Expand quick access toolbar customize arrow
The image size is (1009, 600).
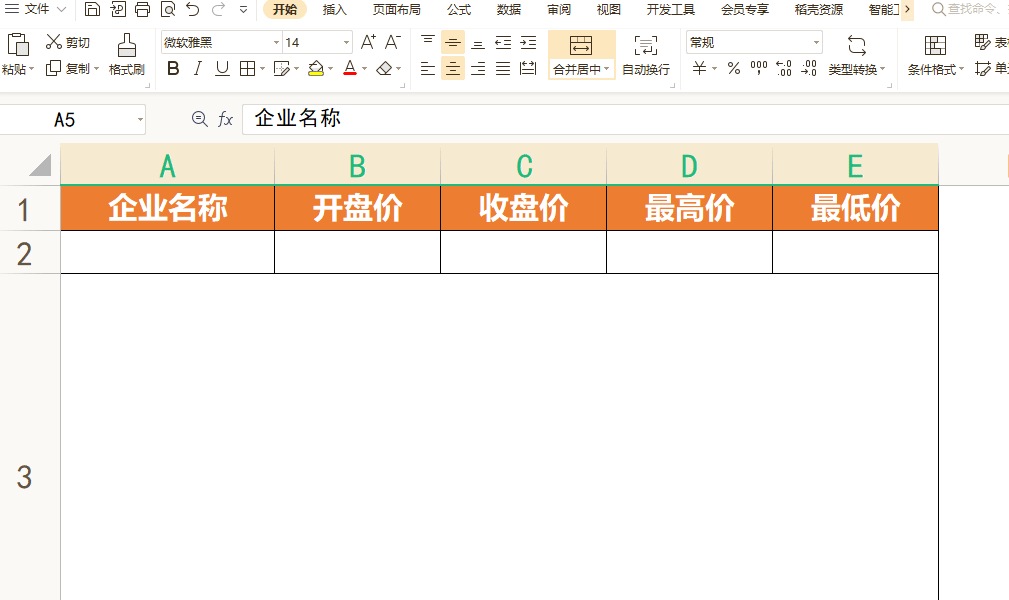point(243,10)
